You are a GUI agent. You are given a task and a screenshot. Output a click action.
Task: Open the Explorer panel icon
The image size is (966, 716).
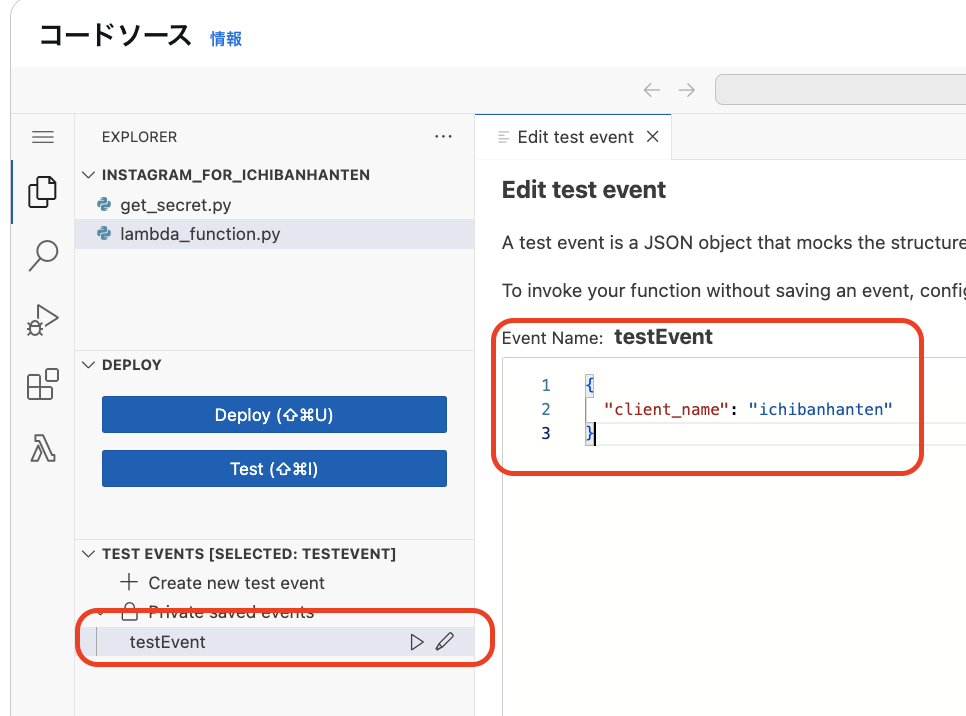[x=42, y=192]
